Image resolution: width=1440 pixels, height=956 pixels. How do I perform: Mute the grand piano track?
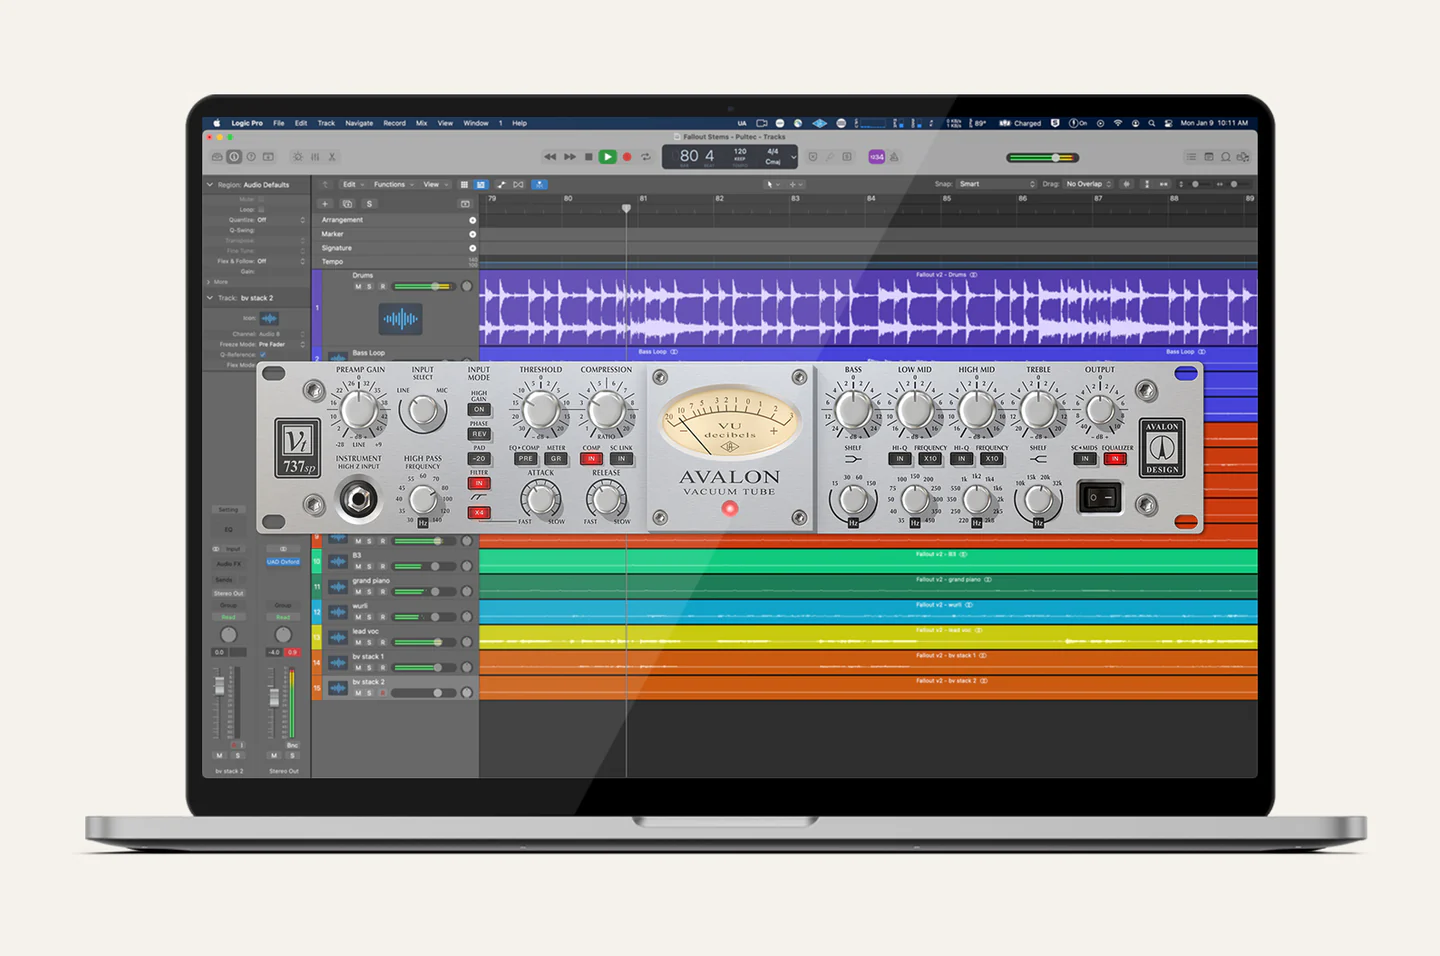point(358,592)
